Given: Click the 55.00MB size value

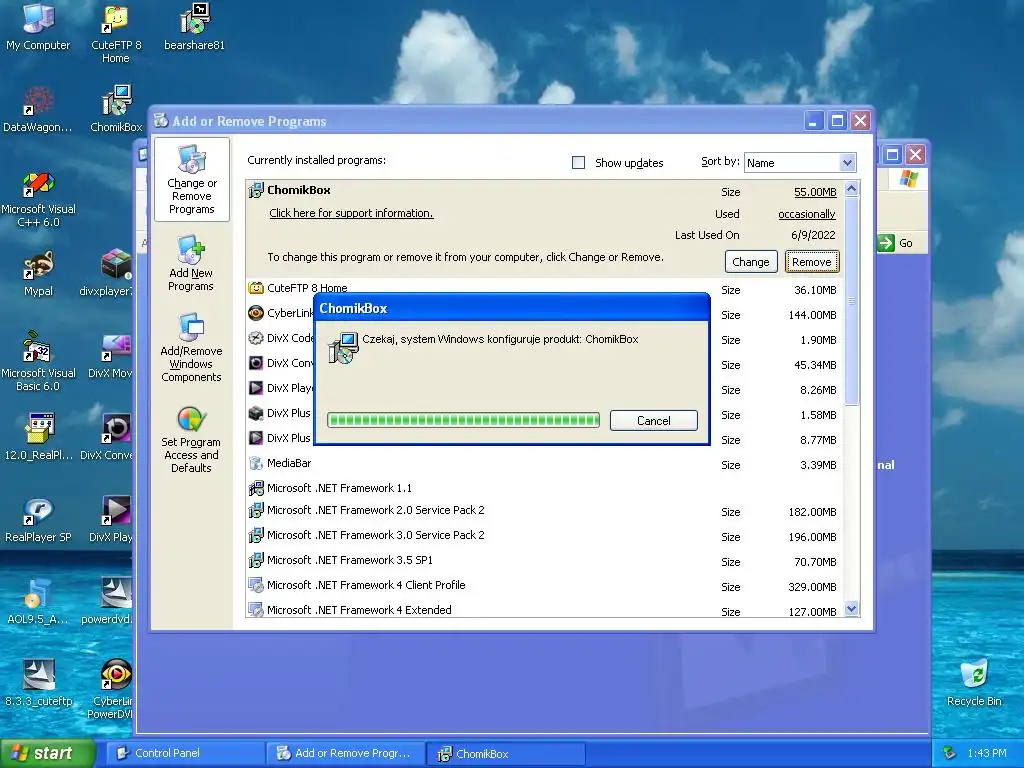Looking at the screenshot, I should click(x=815, y=192).
